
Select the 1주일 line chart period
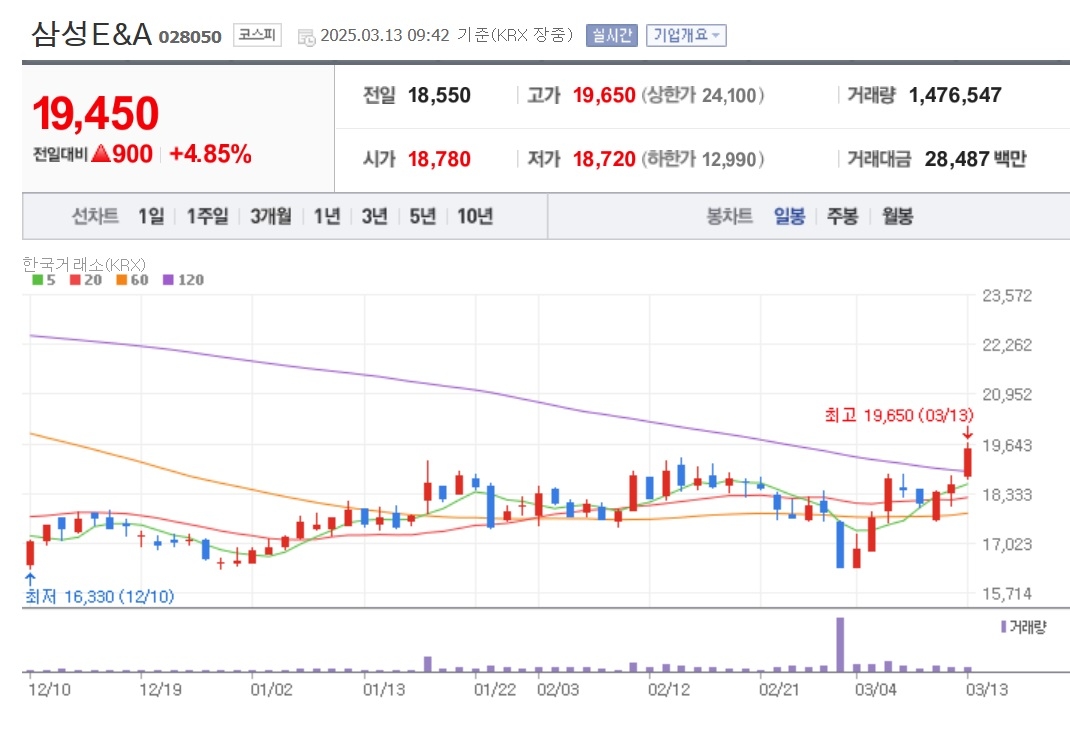point(207,216)
